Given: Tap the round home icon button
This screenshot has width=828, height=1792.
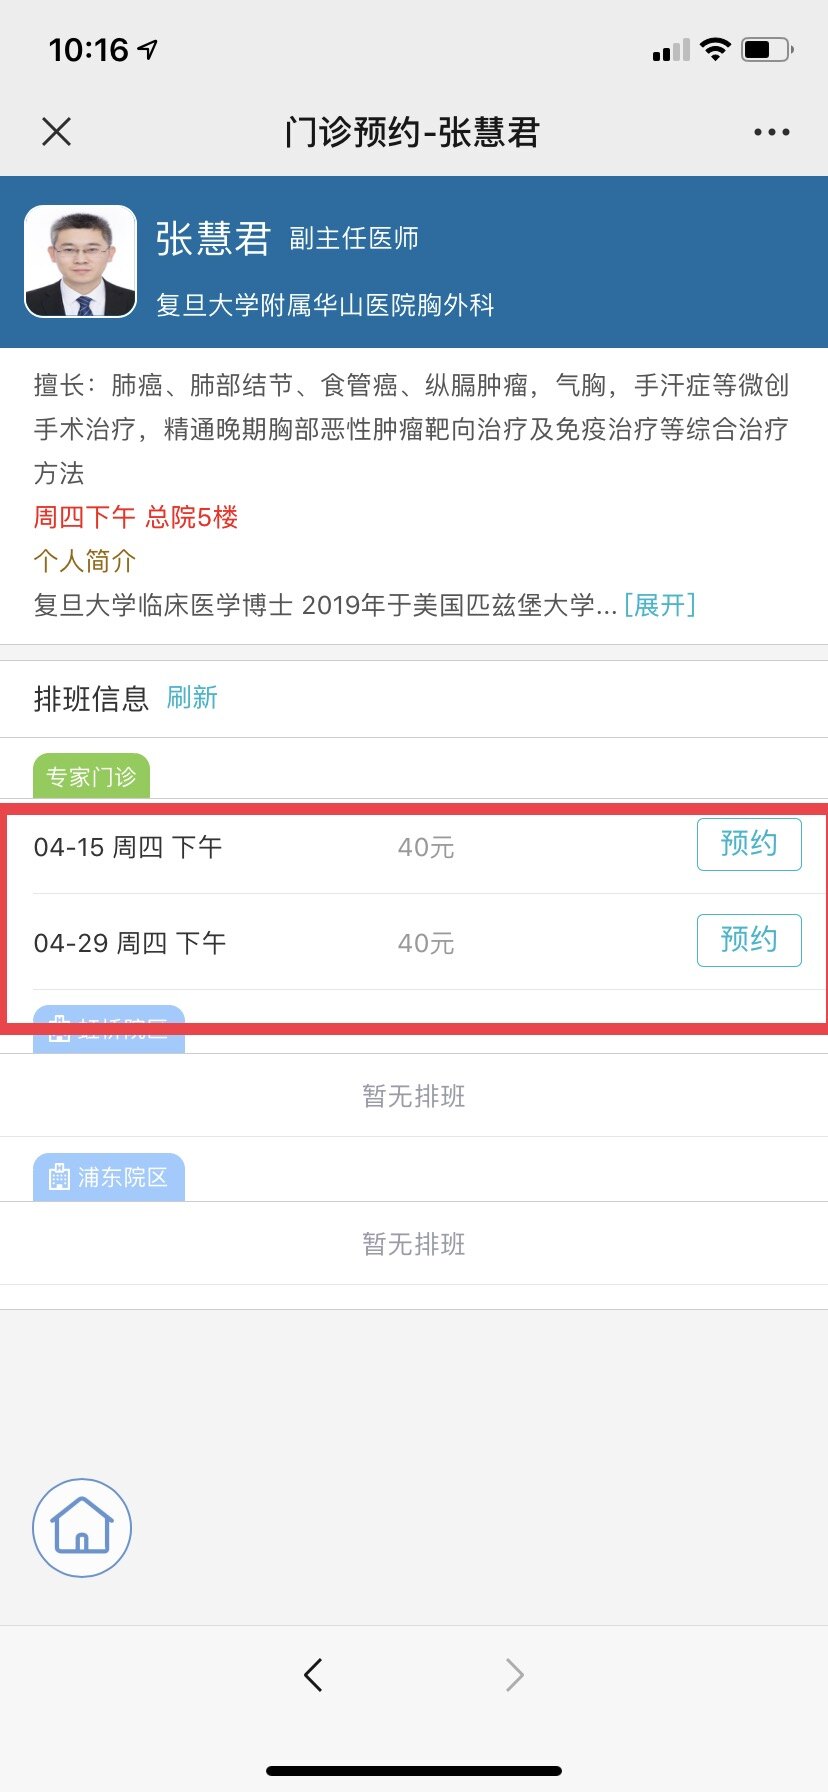Looking at the screenshot, I should point(82,1528).
